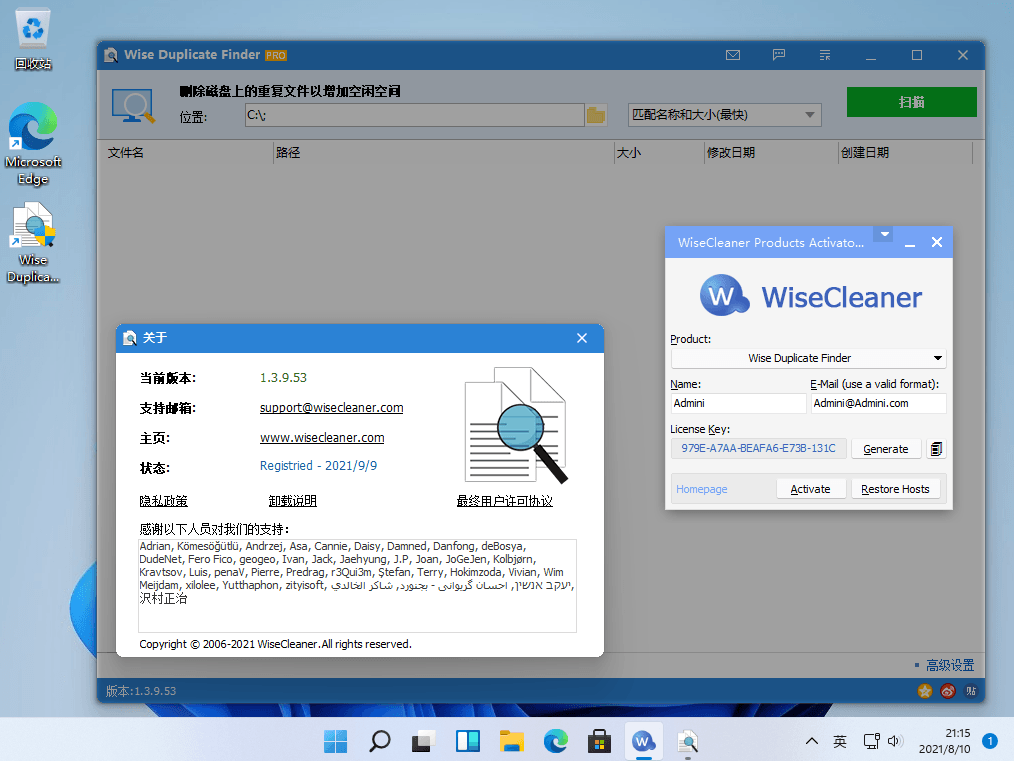The image size is (1014, 761).
Task: Open Microsoft Store from taskbar
Action: click(x=599, y=741)
